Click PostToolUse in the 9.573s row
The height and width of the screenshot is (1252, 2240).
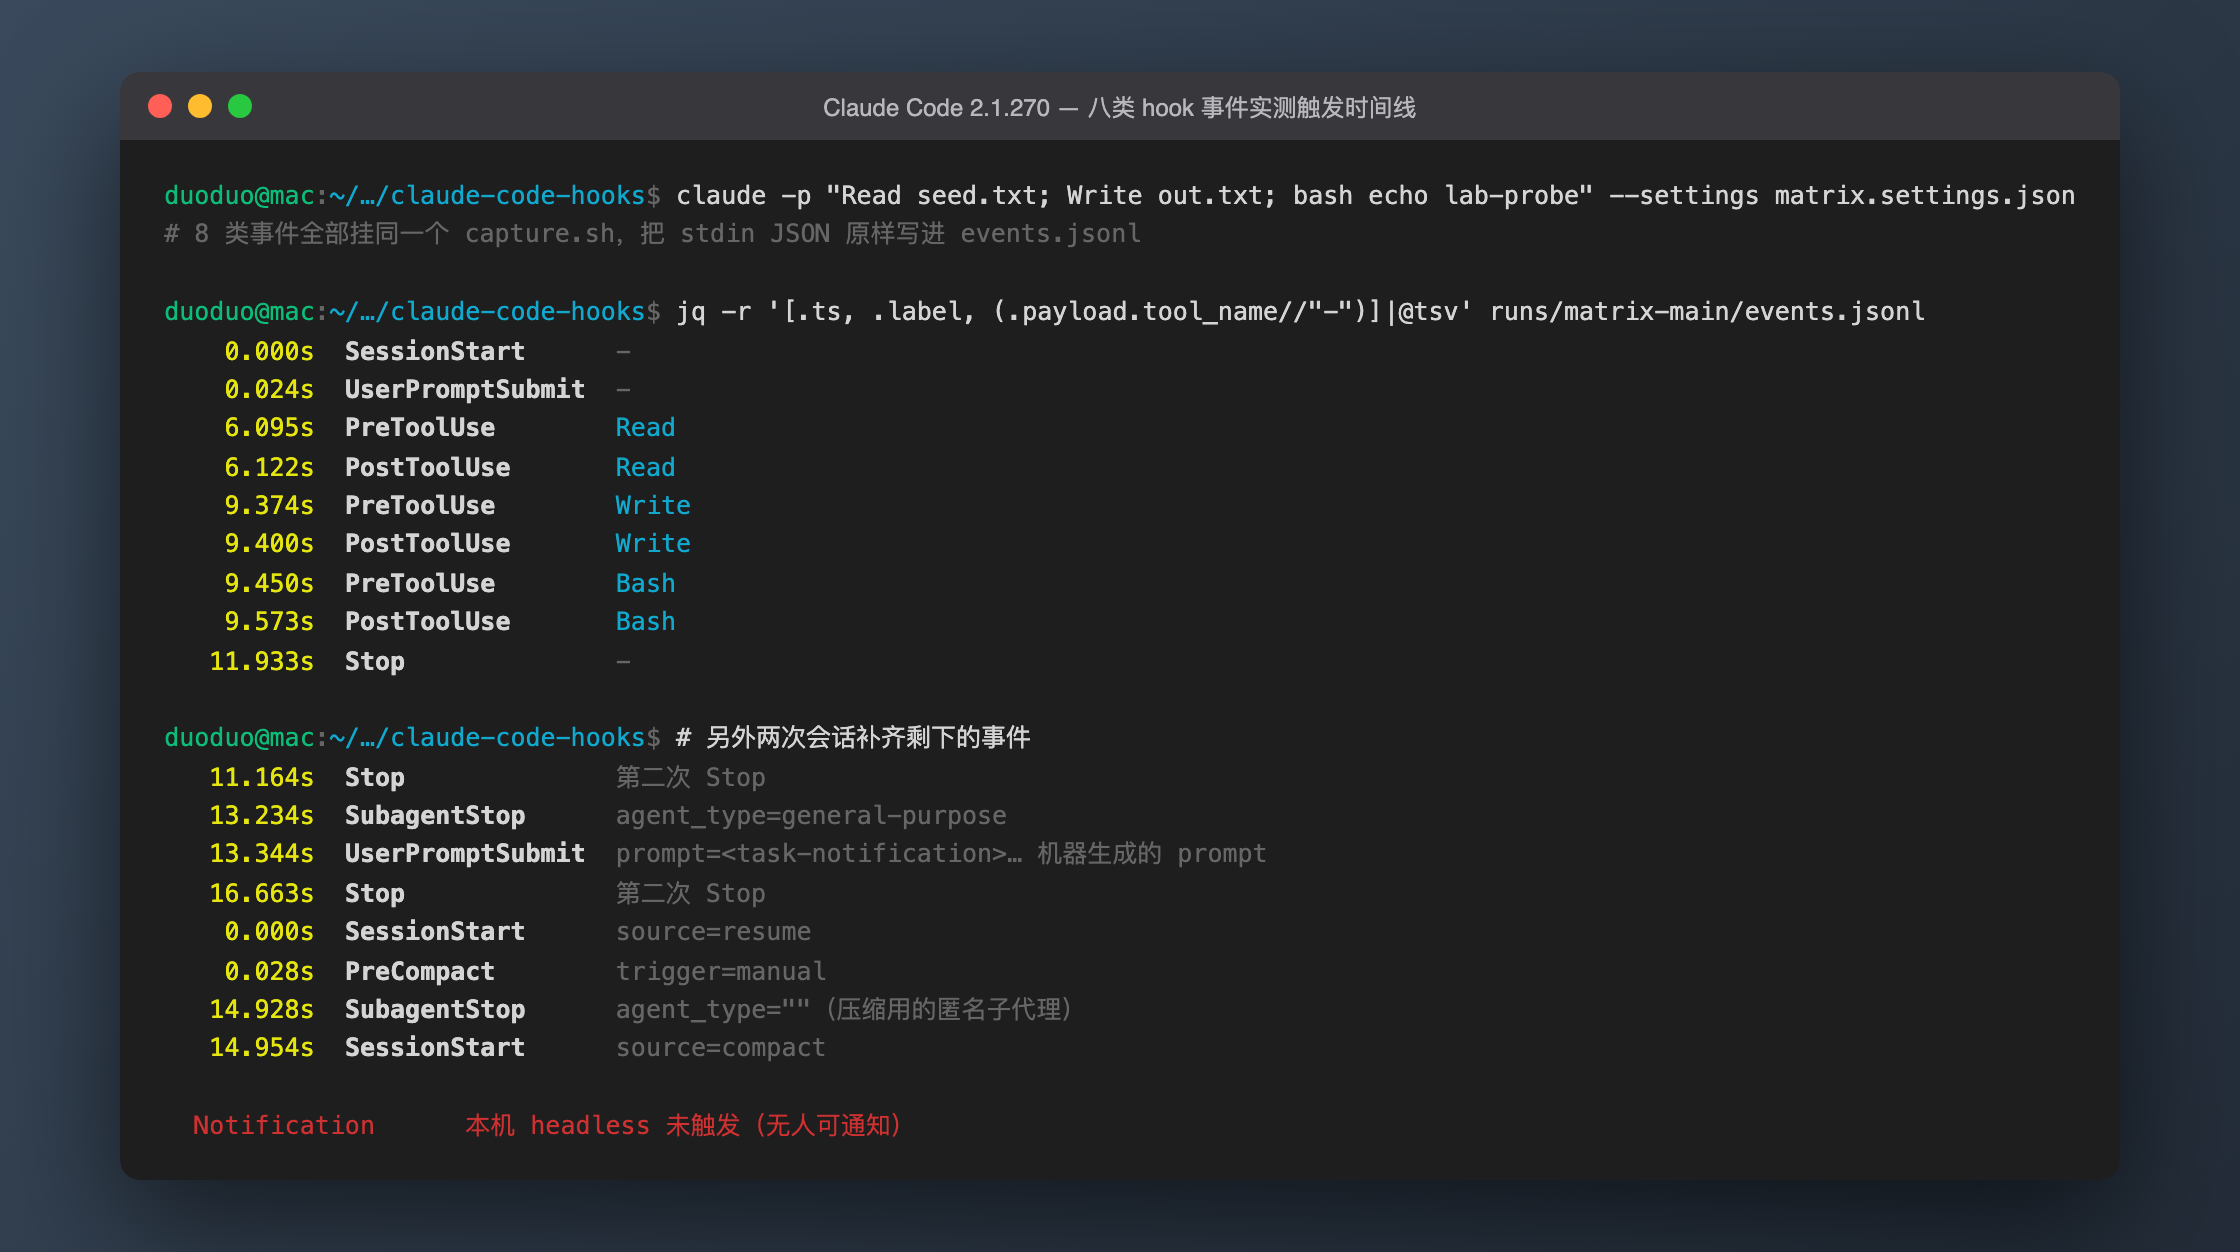pyautogui.click(x=427, y=621)
